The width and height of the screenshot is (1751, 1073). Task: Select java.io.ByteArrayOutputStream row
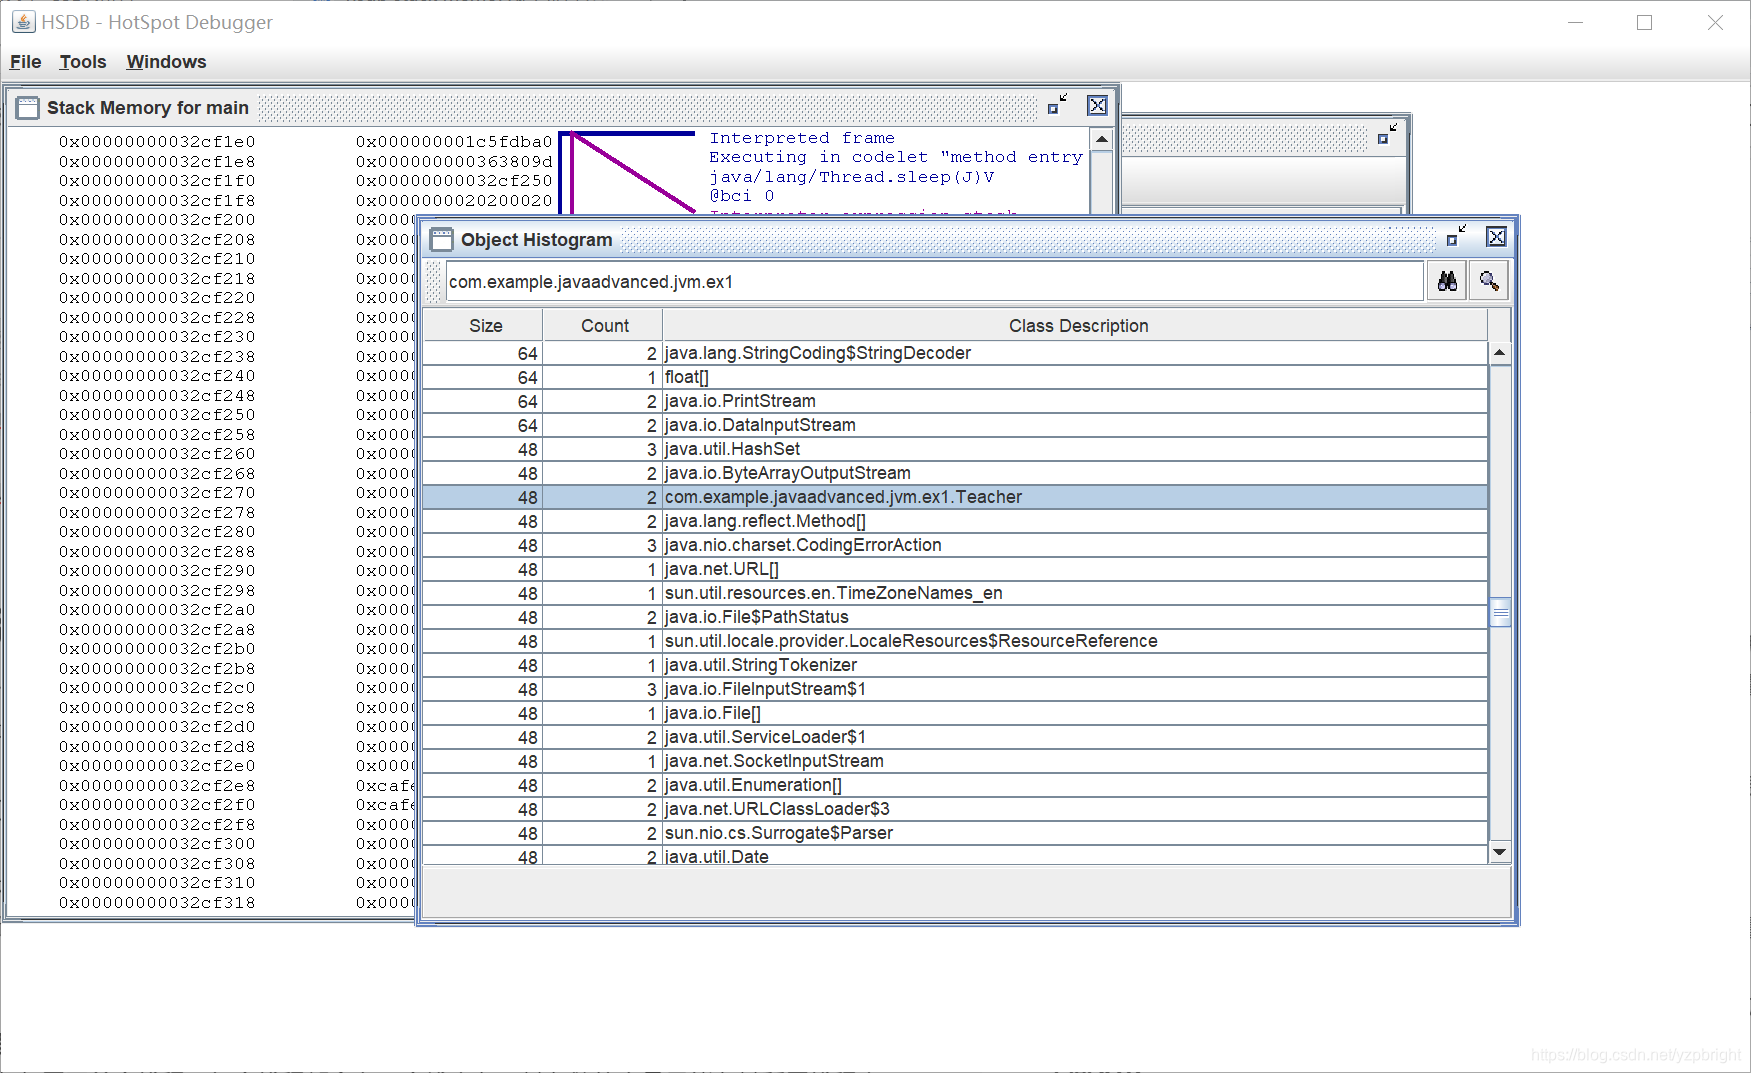click(x=955, y=473)
